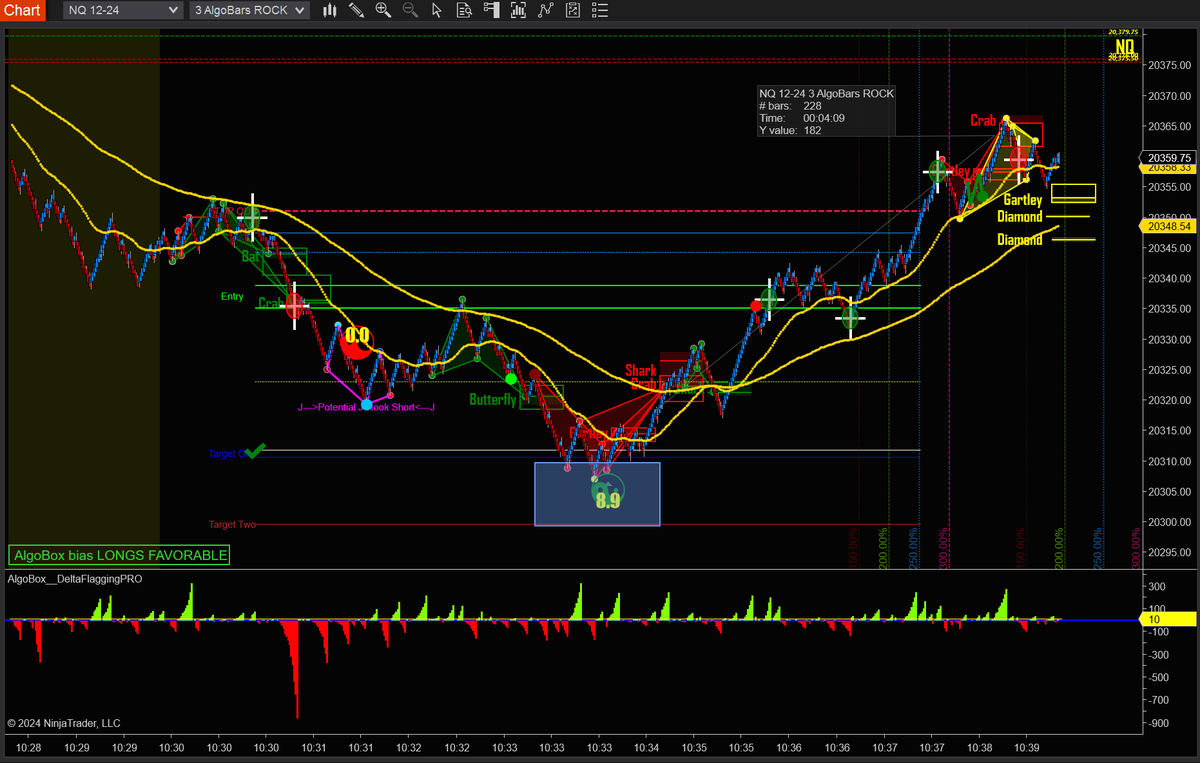Click the Time: 00:04:09 data box row

pyautogui.click(x=802, y=118)
